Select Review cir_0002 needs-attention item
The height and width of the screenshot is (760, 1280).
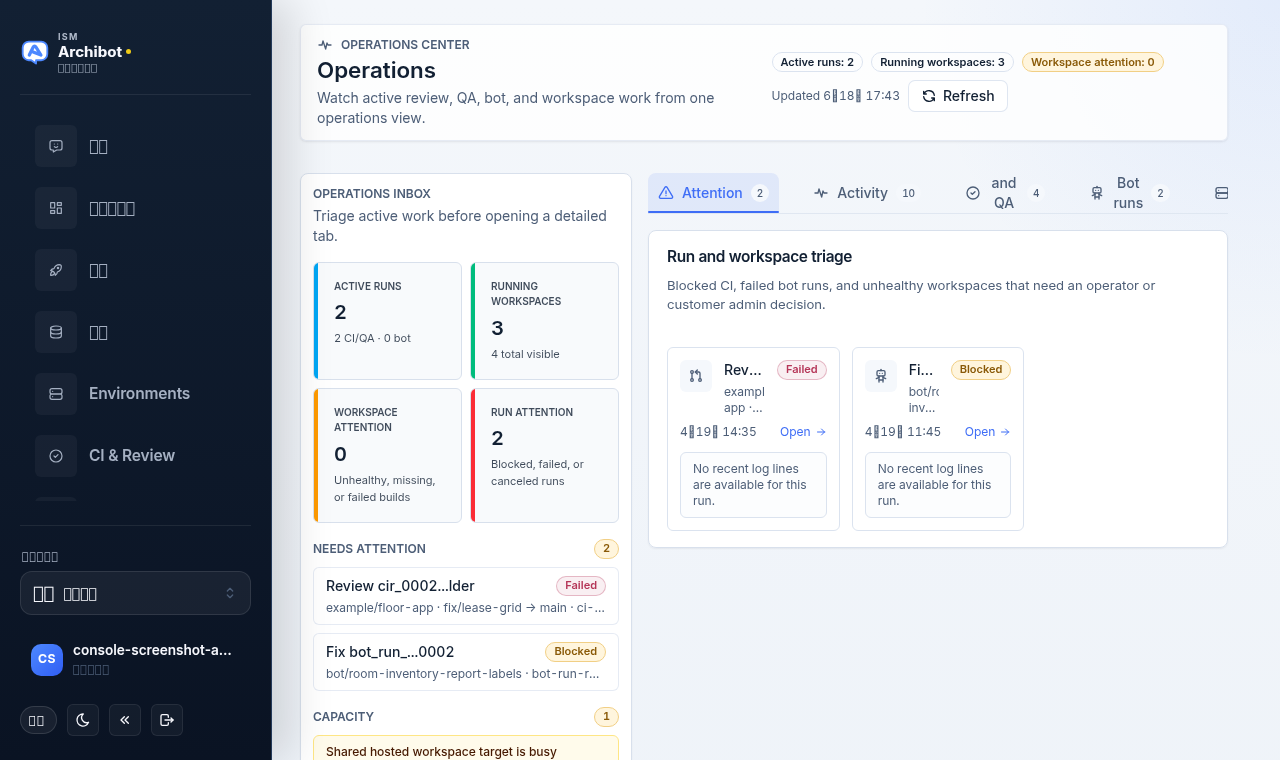466,596
